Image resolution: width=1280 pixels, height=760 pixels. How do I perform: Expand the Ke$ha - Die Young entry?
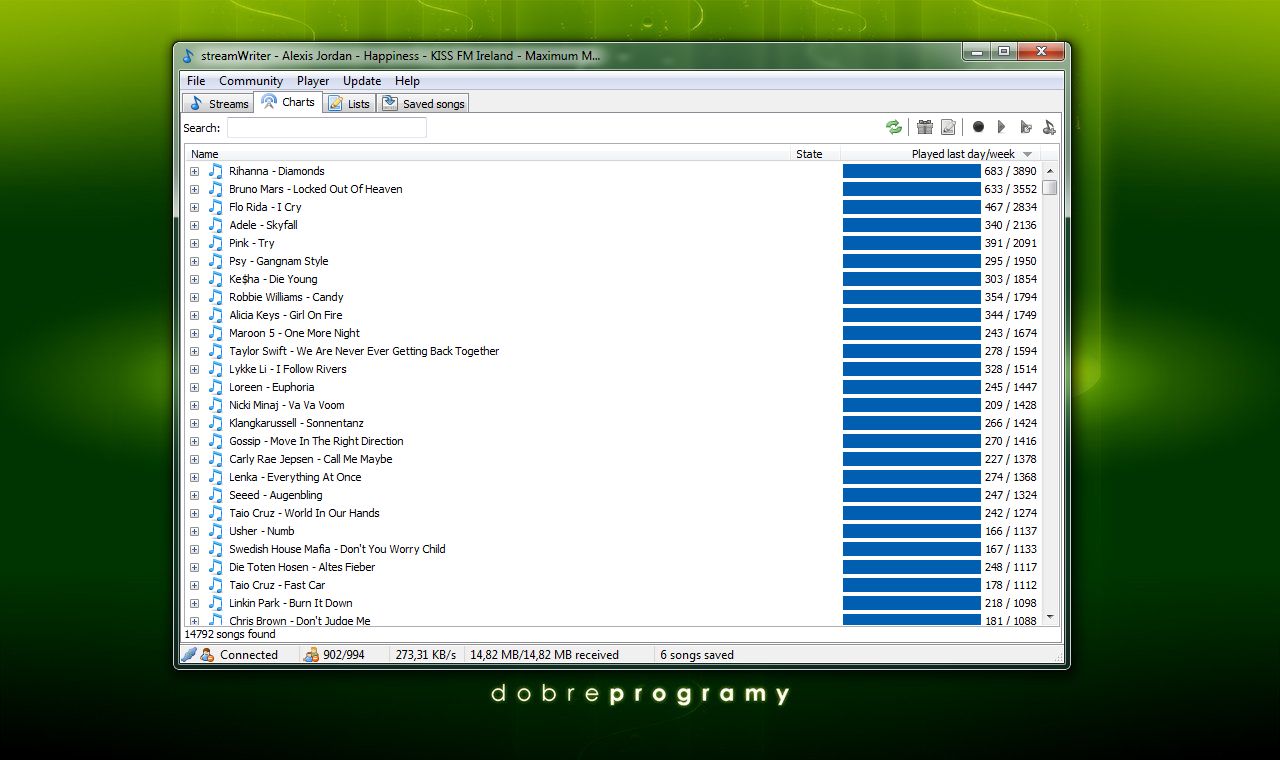pyautogui.click(x=194, y=279)
